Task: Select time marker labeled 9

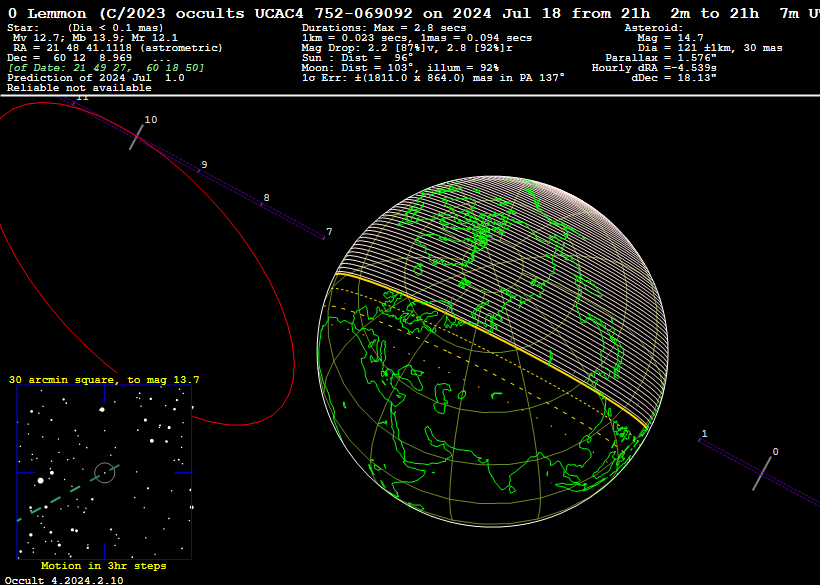Action: pos(204,165)
